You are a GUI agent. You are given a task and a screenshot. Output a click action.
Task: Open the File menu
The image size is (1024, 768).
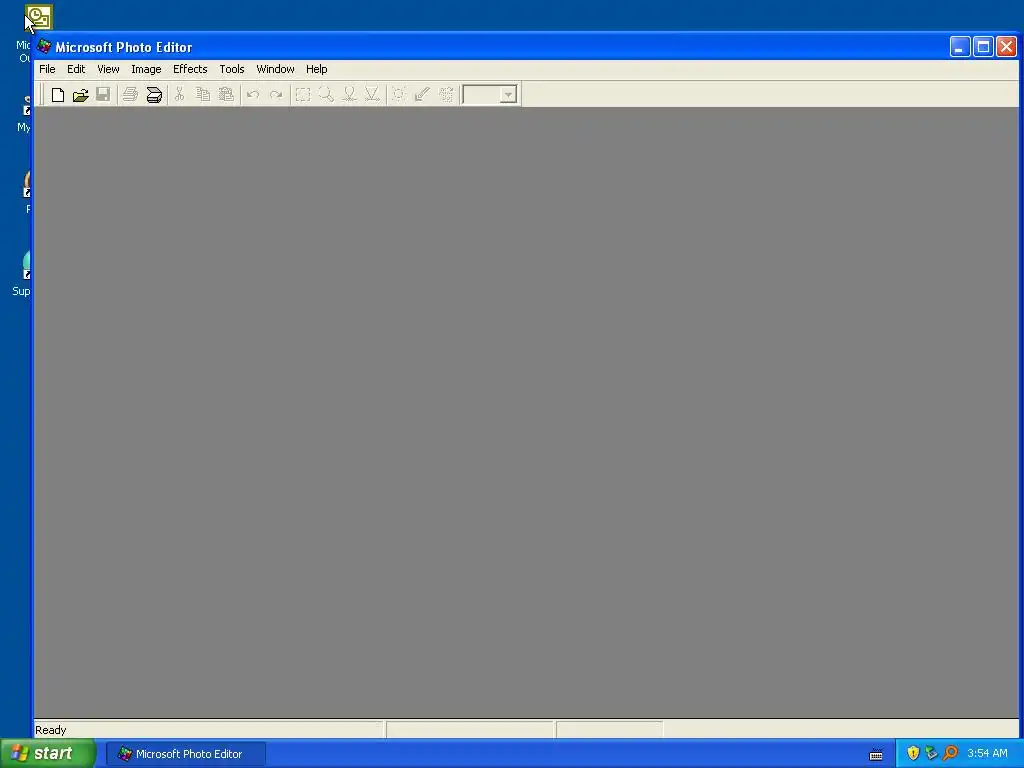click(x=47, y=69)
